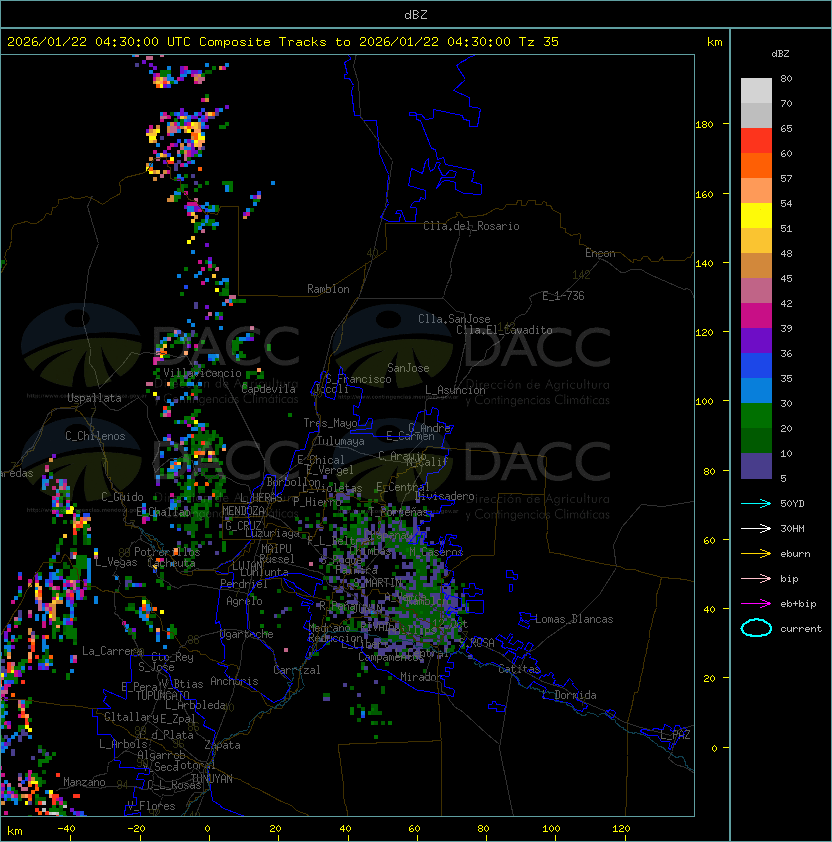Viewport: 832px width, 842px height.
Task: Click the 'Uspallata' map label
Action: pyautogui.click(x=94, y=398)
